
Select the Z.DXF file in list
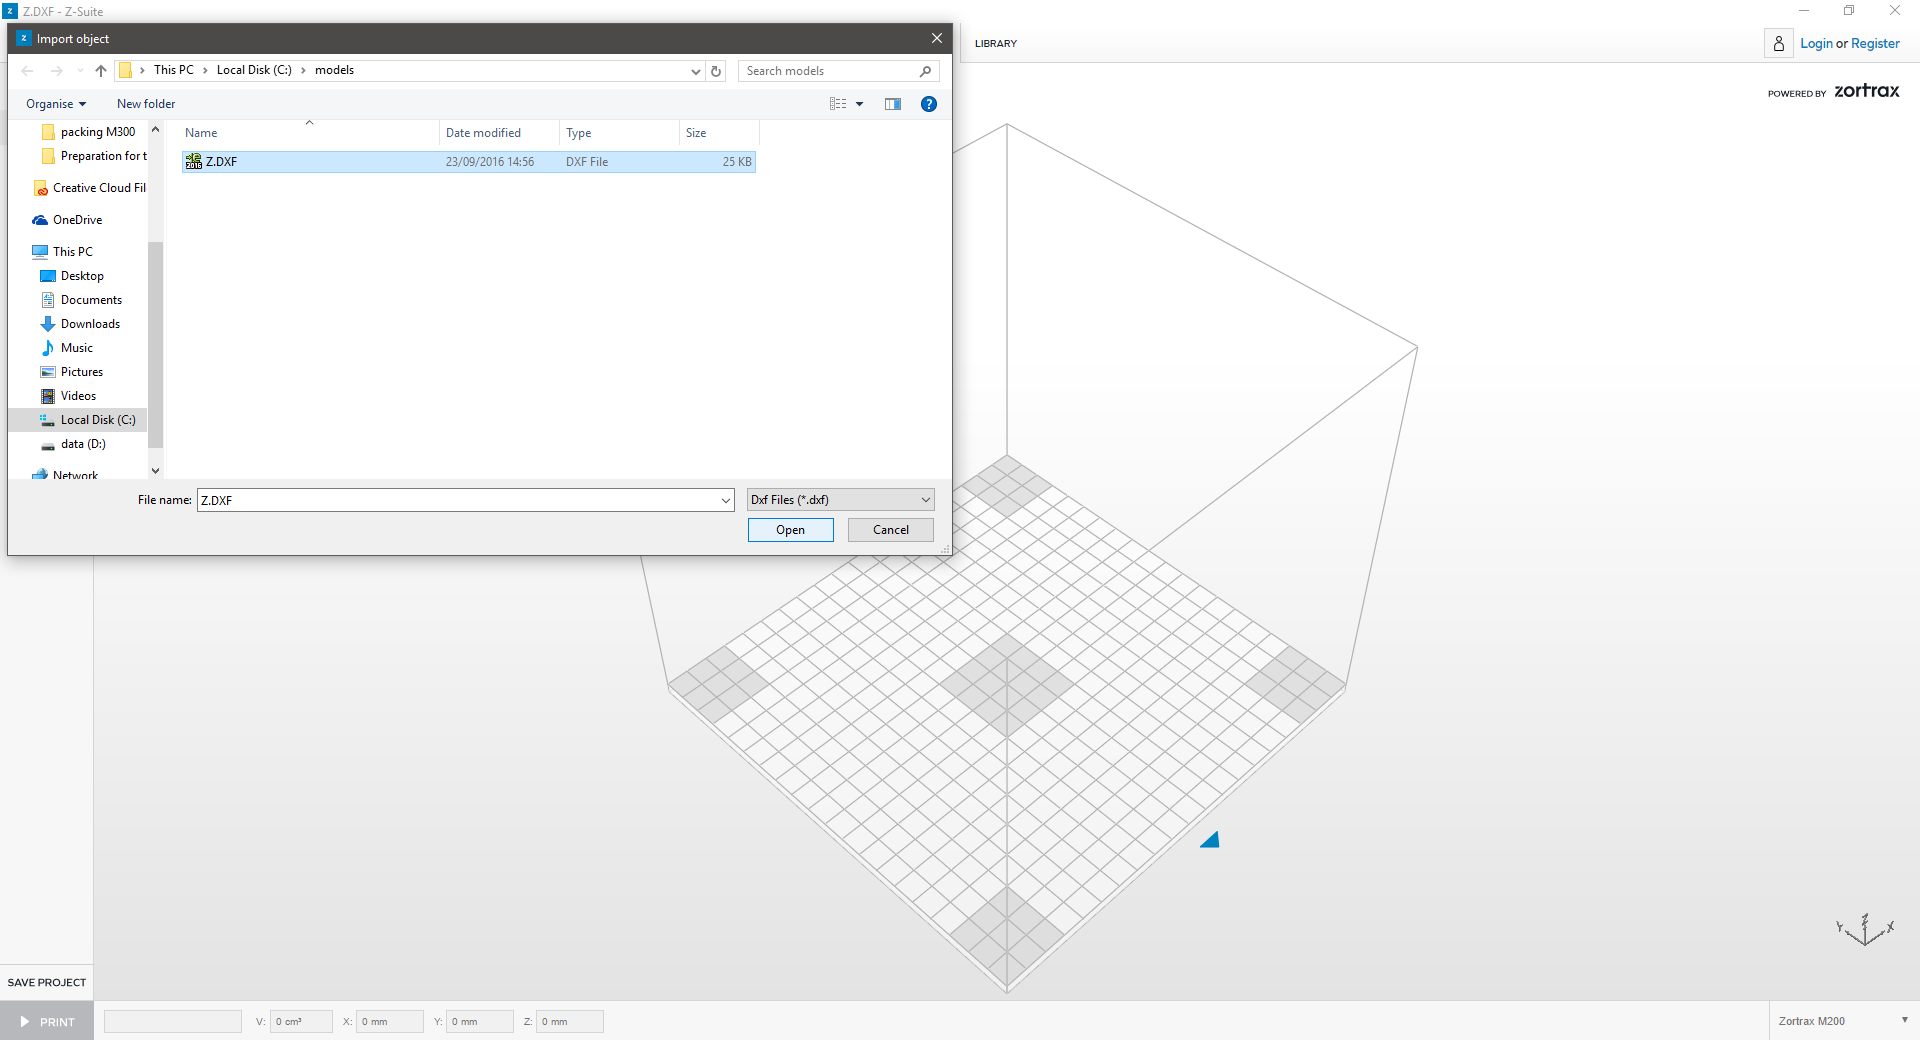click(x=222, y=162)
